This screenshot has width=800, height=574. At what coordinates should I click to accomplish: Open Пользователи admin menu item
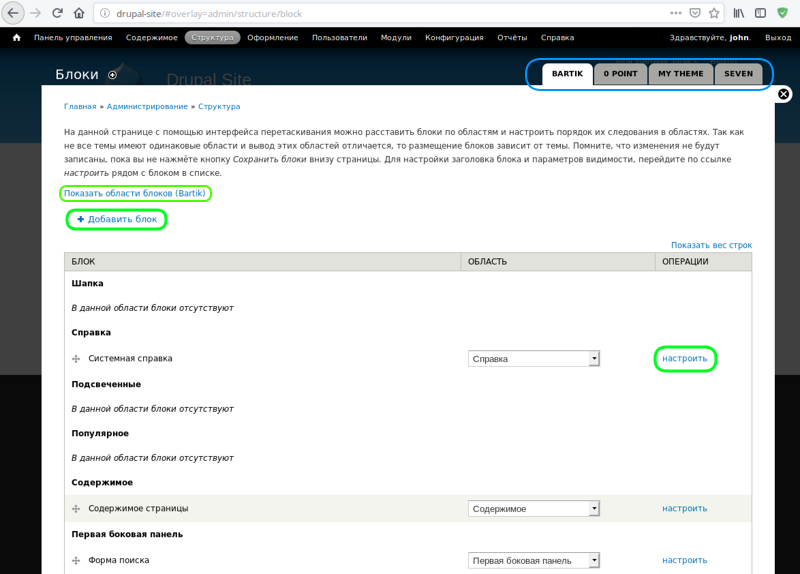coord(339,37)
